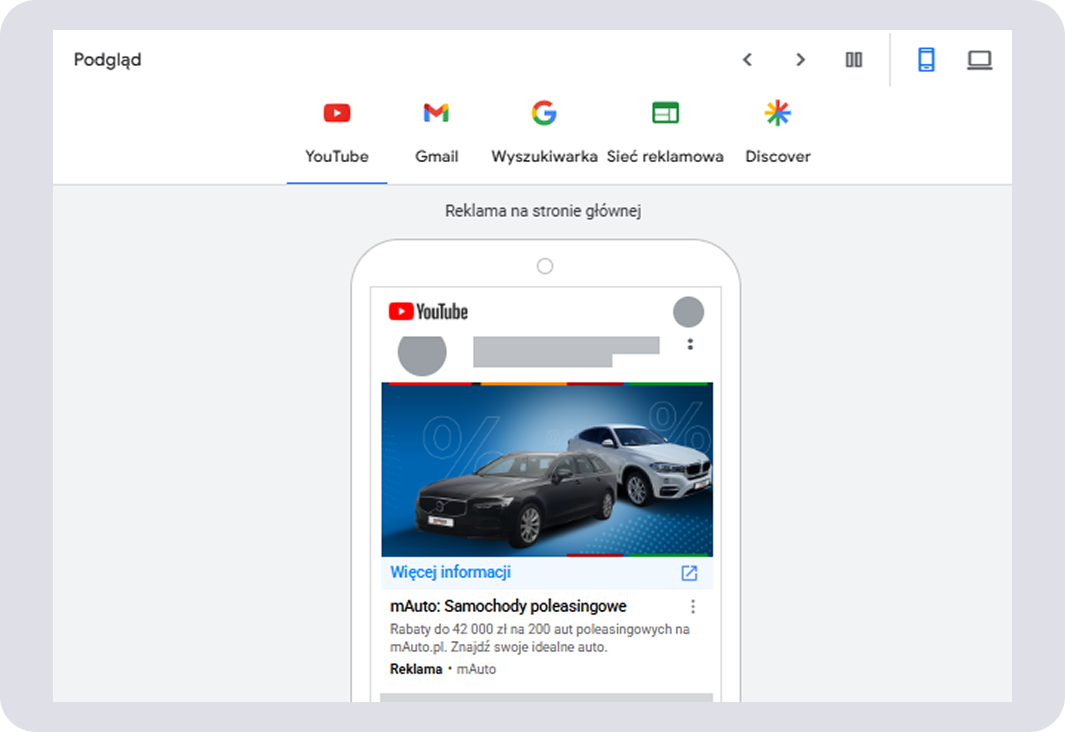The width and height of the screenshot is (1065, 732).
Task: Click the mAuto: Samochody poleasingowe headline
Action: point(508,606)
